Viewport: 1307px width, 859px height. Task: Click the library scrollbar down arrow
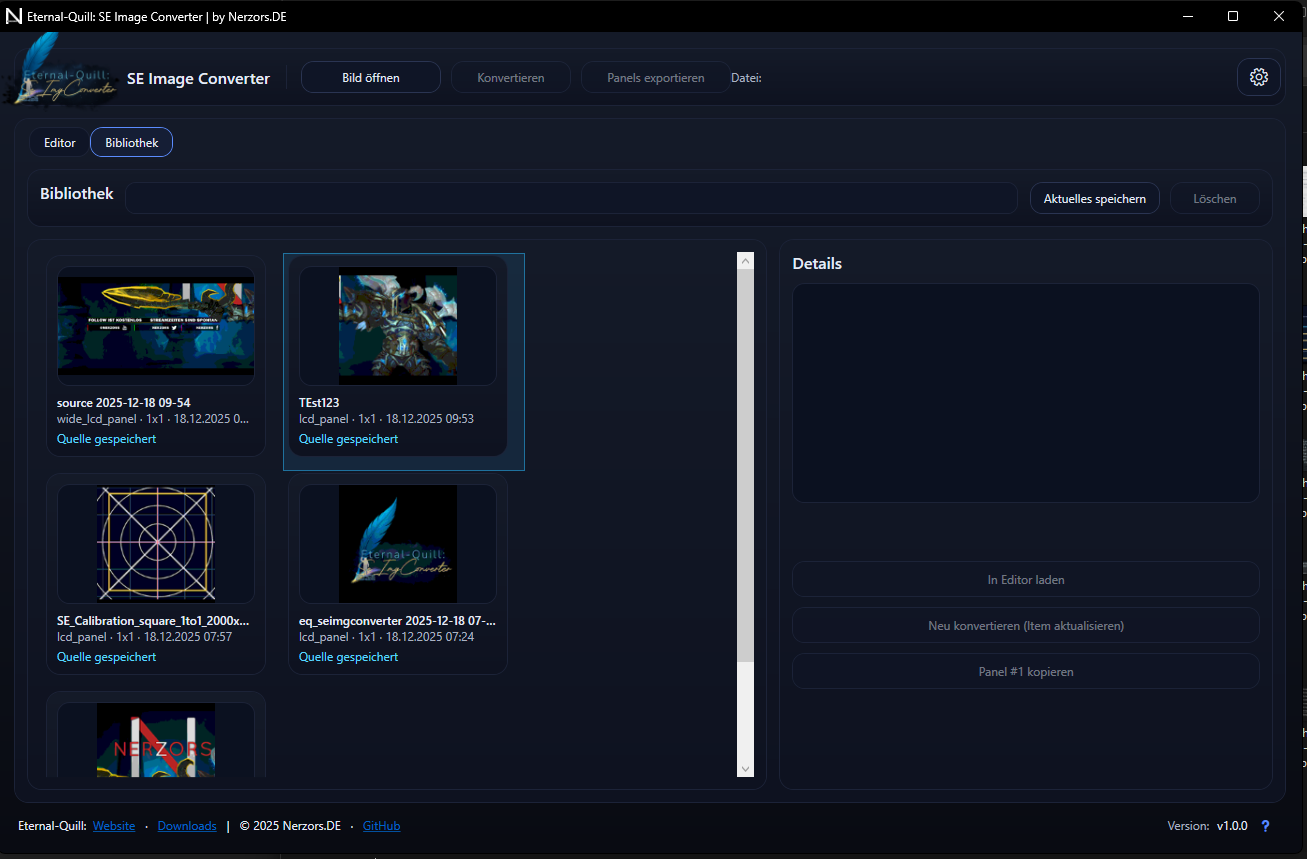[745, 768]
